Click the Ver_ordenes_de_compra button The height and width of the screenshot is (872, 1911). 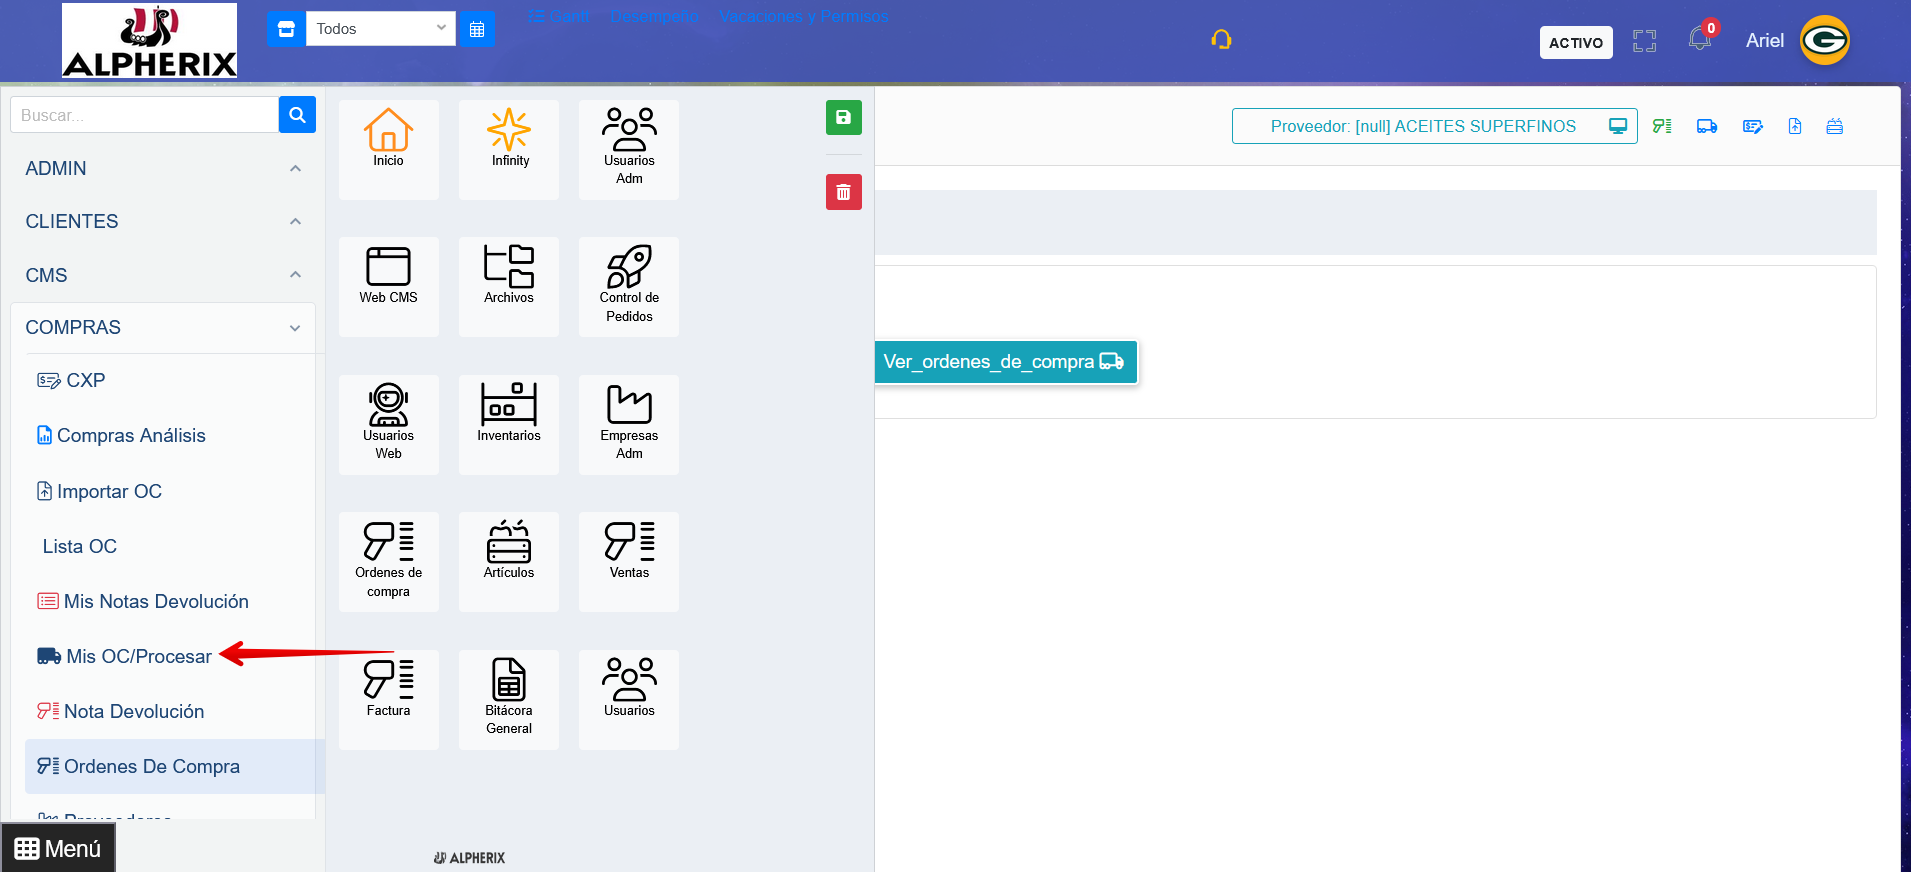coord(1003,362)
